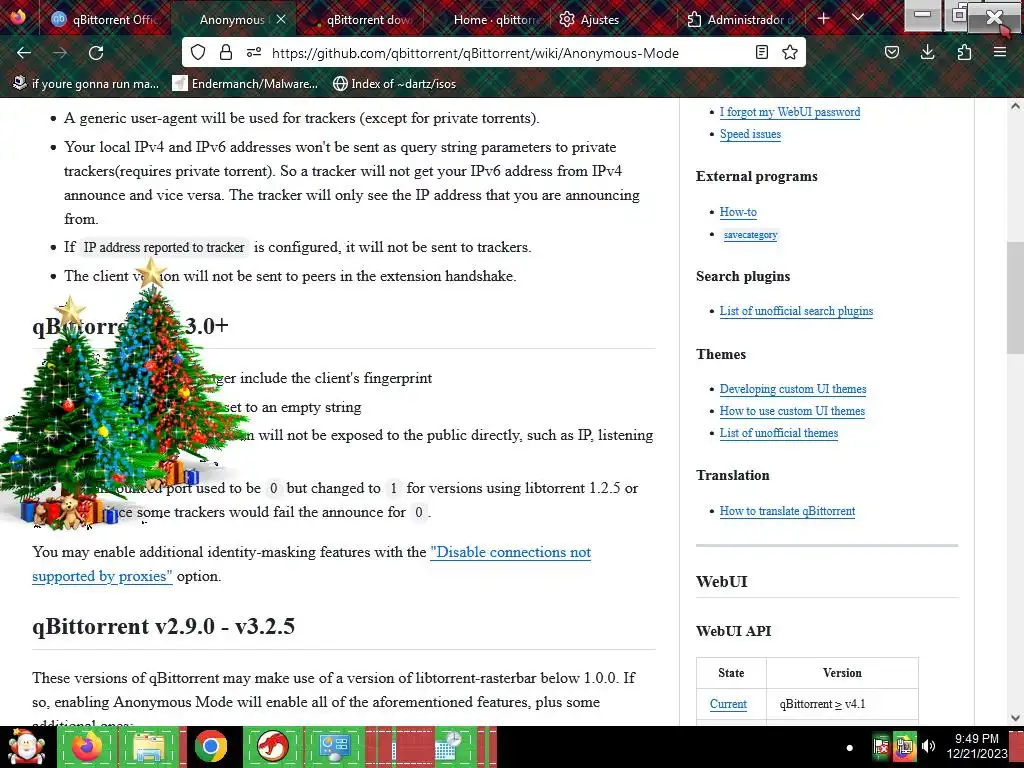Viewport: 1024px width, 768px height.
Task: Switch to qBittorrent downloads tab
Action: tap(359, 20)
